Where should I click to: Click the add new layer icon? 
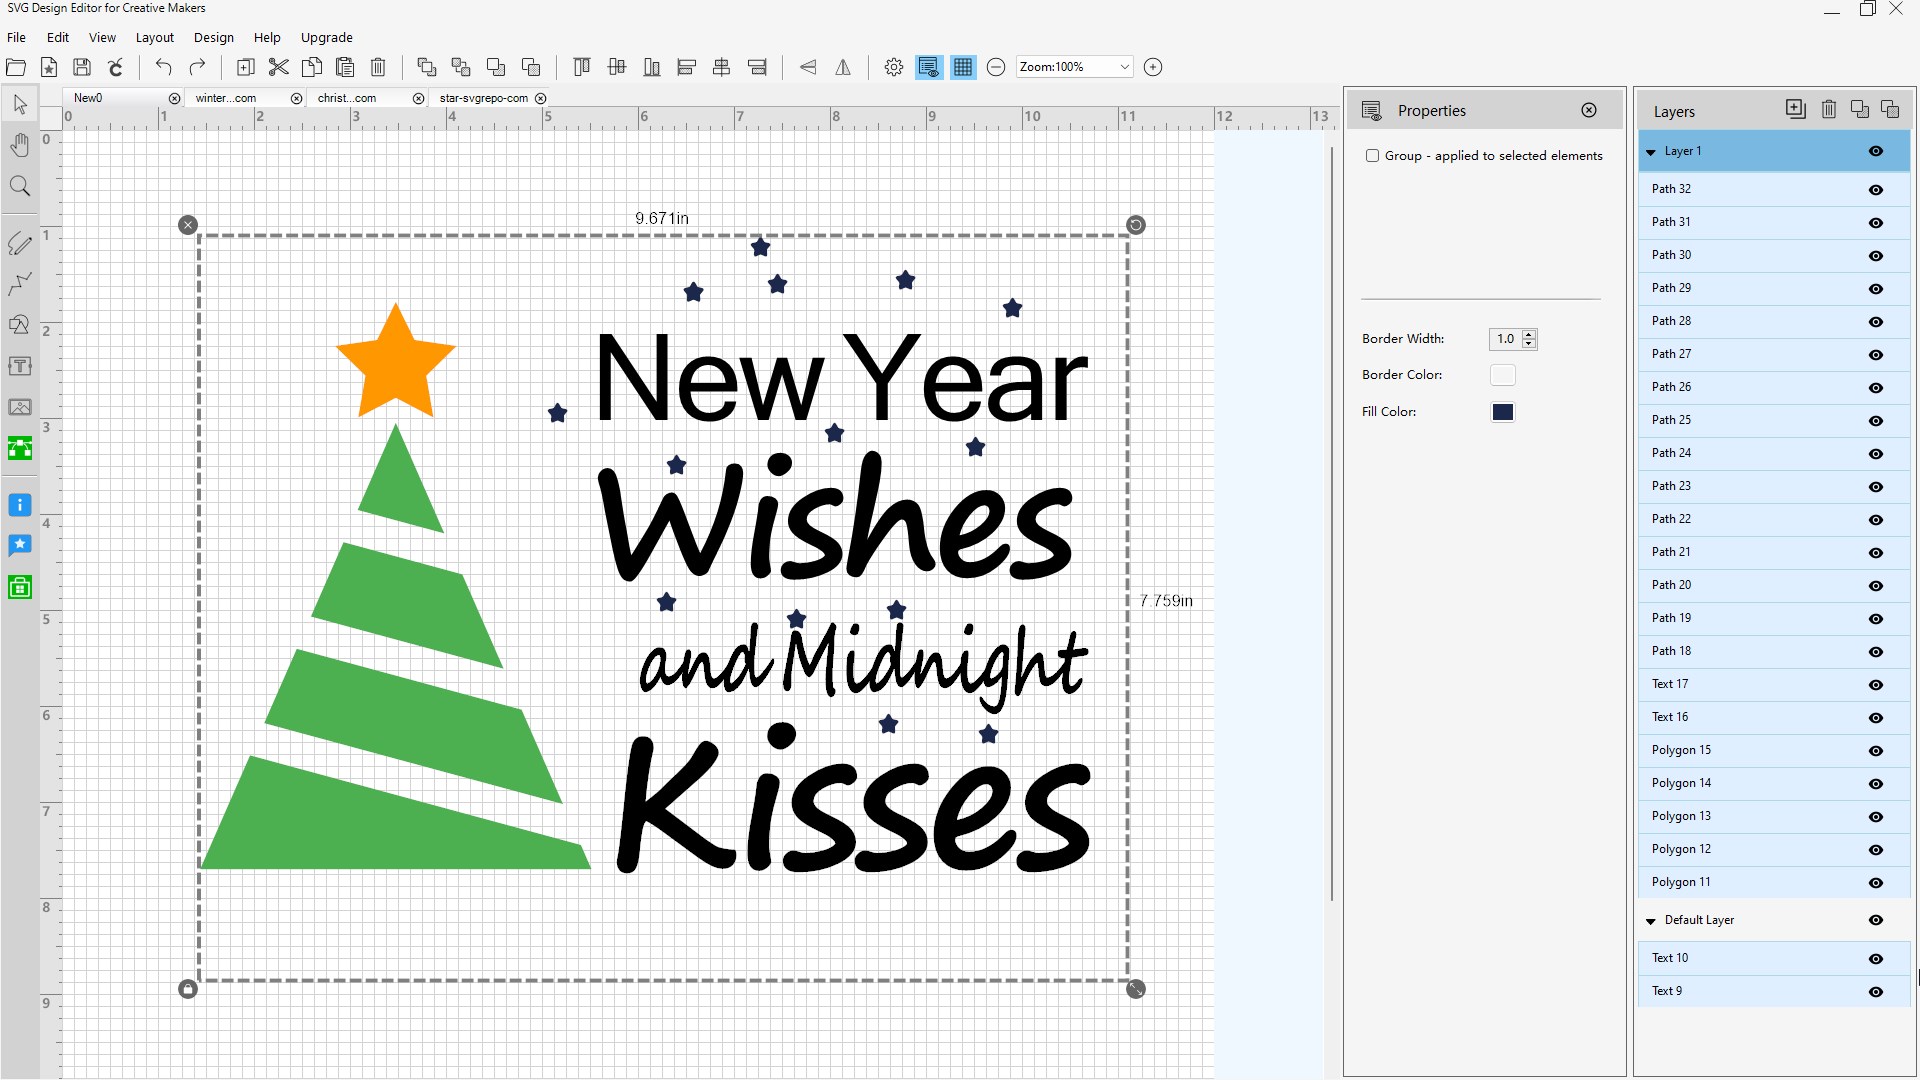1795,109
